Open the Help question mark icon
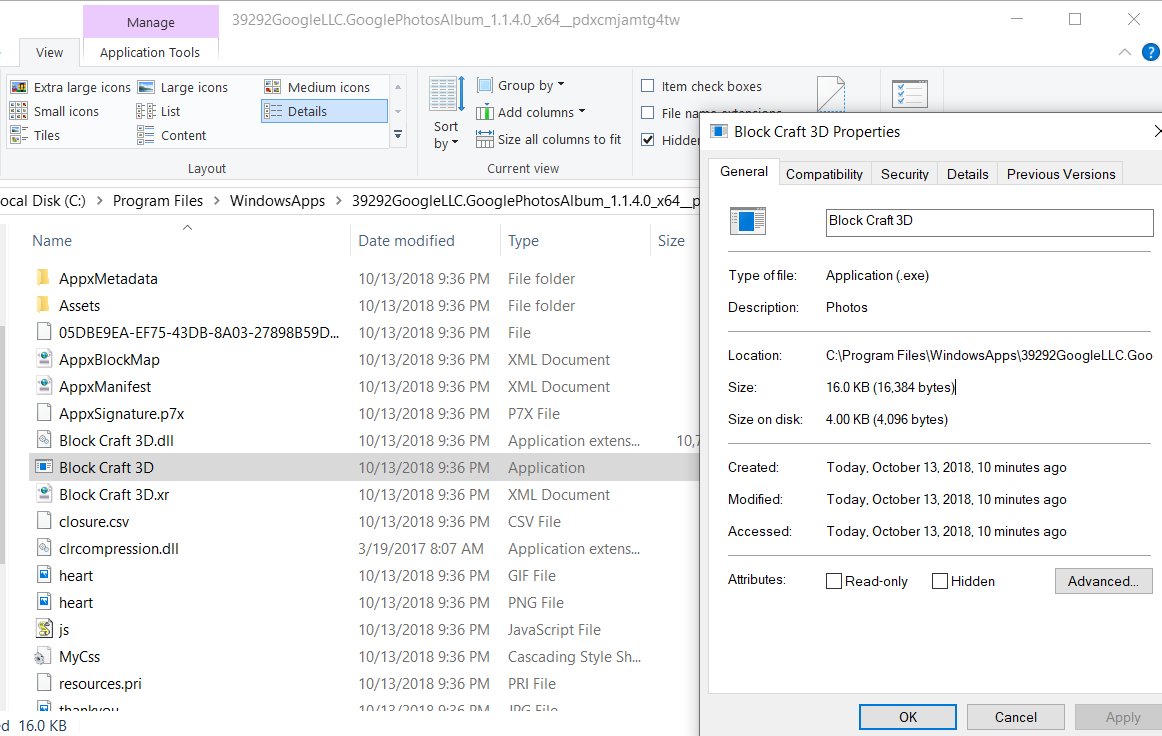1162x736 pixels. [x=1151, y=52]
